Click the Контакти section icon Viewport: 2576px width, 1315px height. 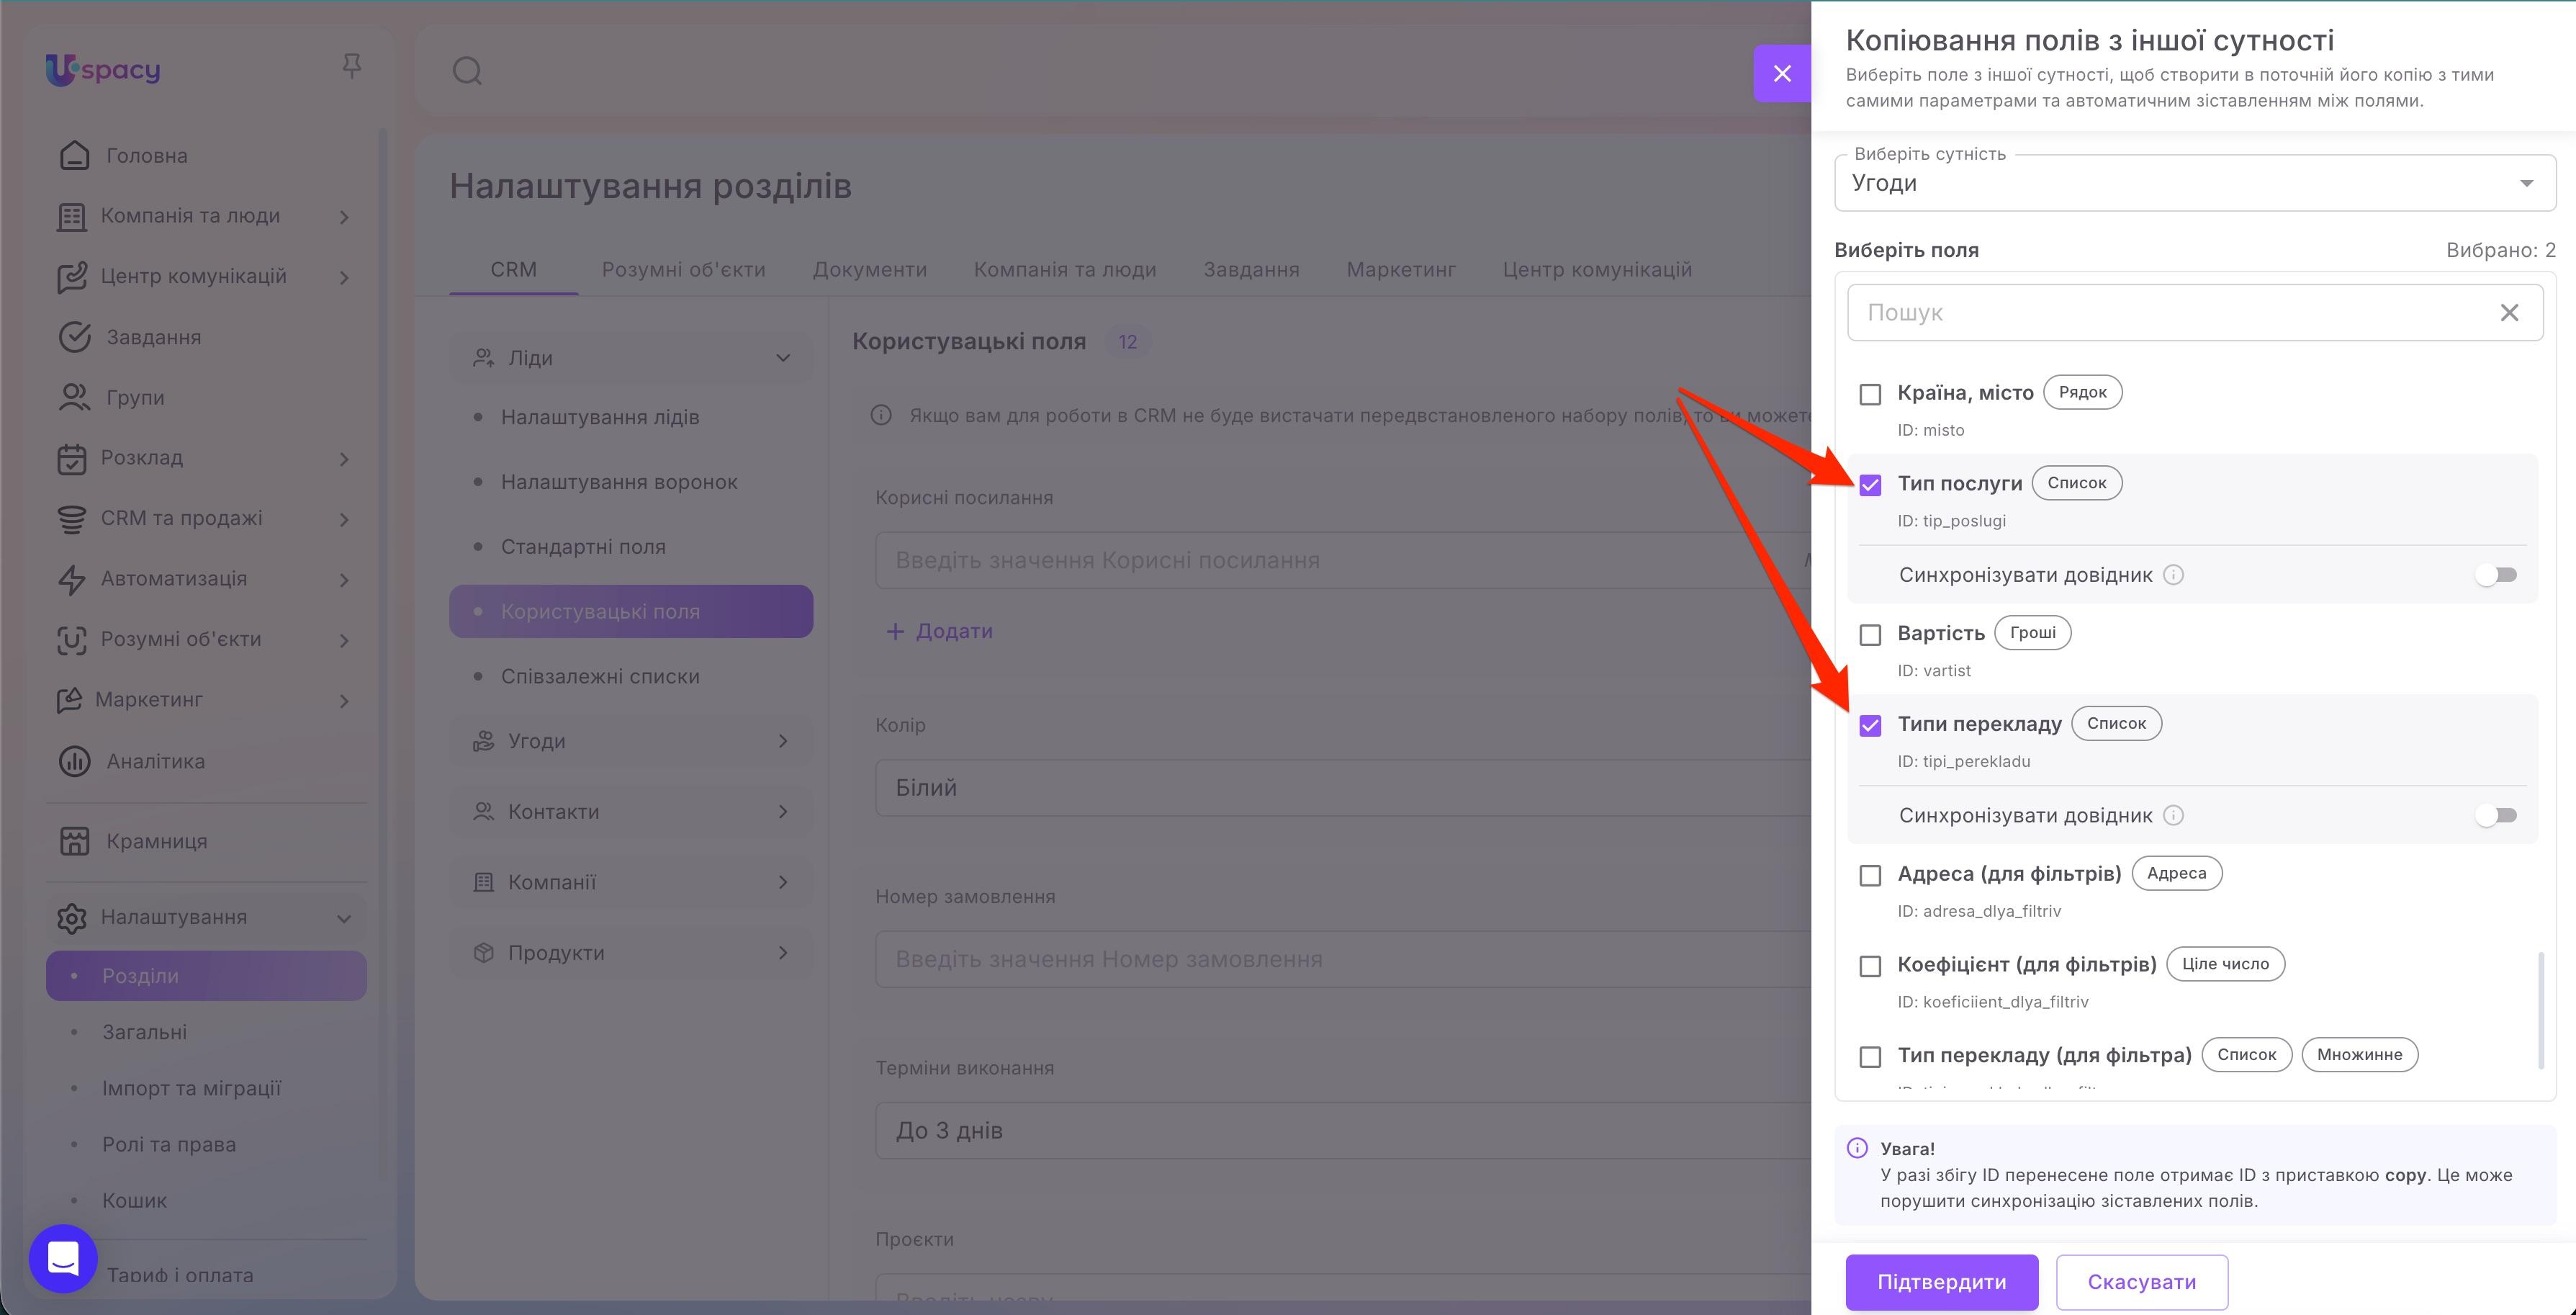click(x=484, y=811)
